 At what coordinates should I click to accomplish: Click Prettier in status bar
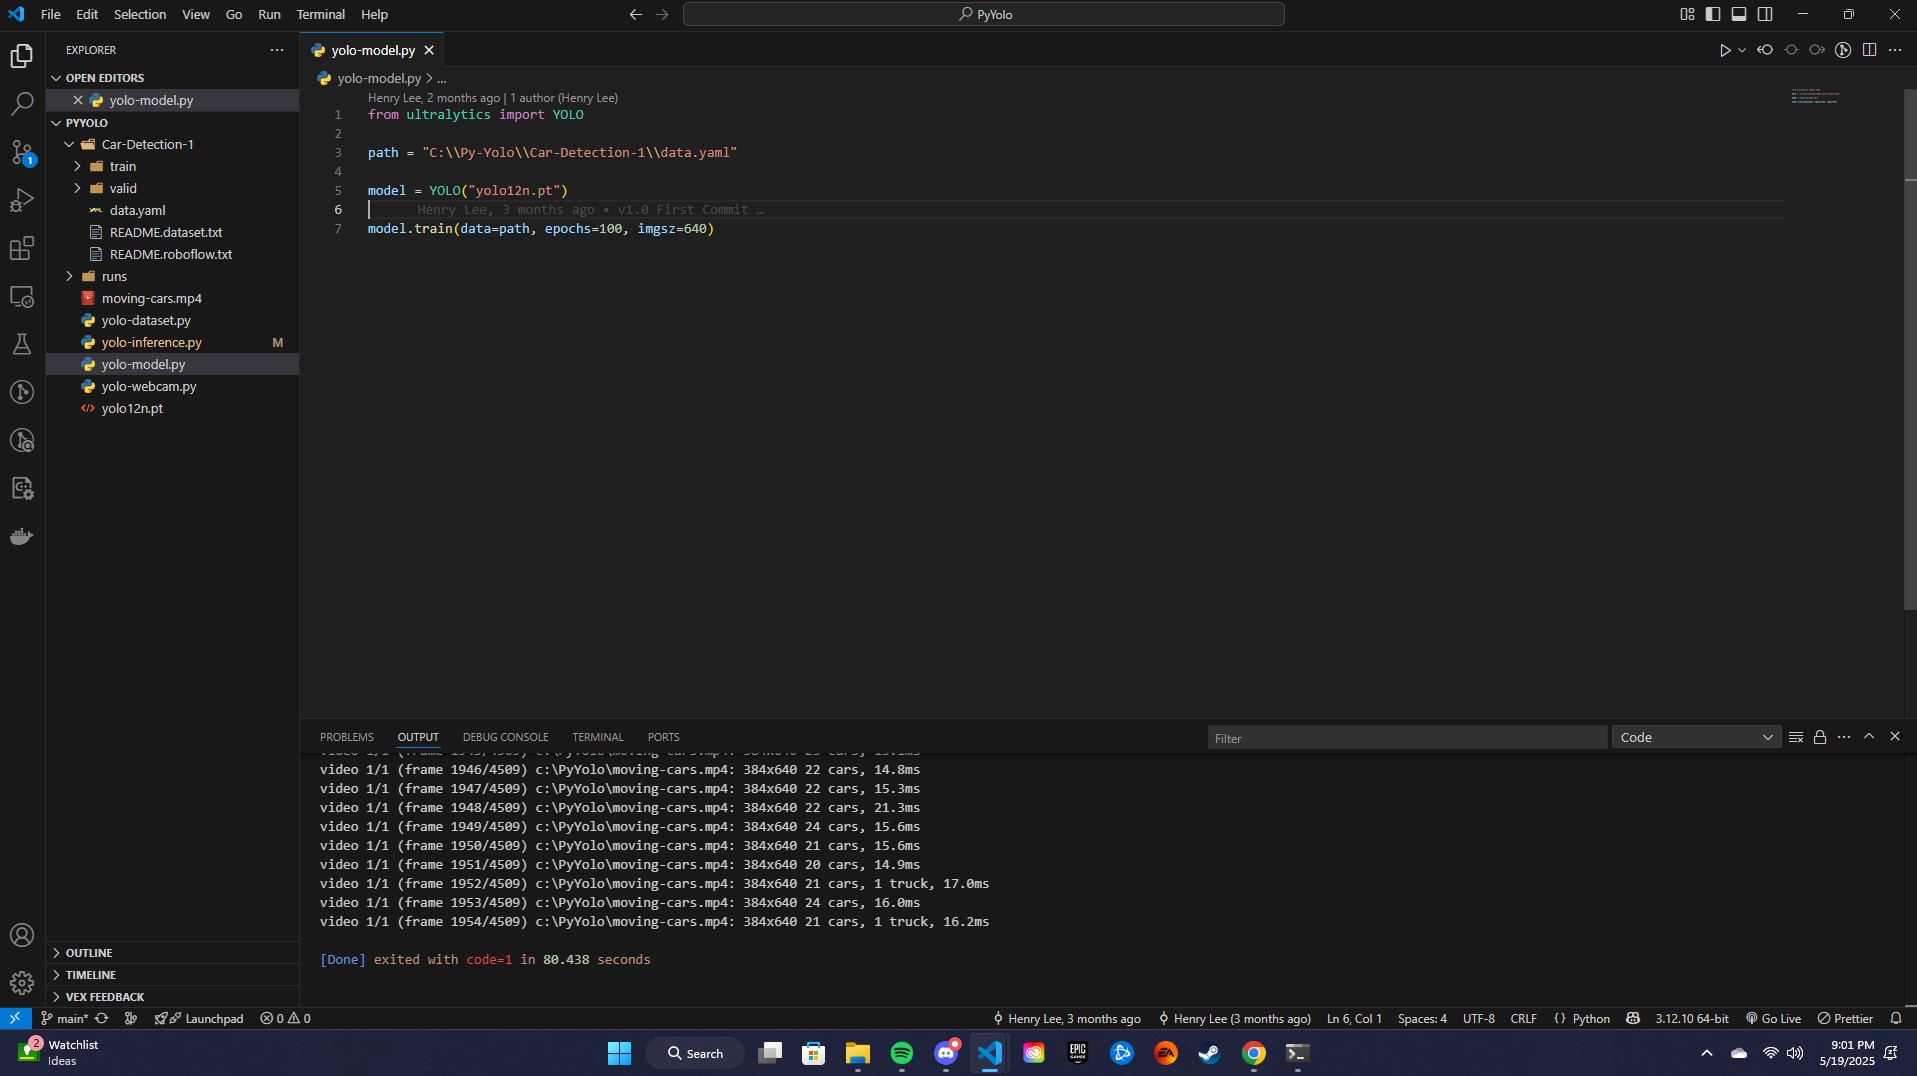1845,1018
